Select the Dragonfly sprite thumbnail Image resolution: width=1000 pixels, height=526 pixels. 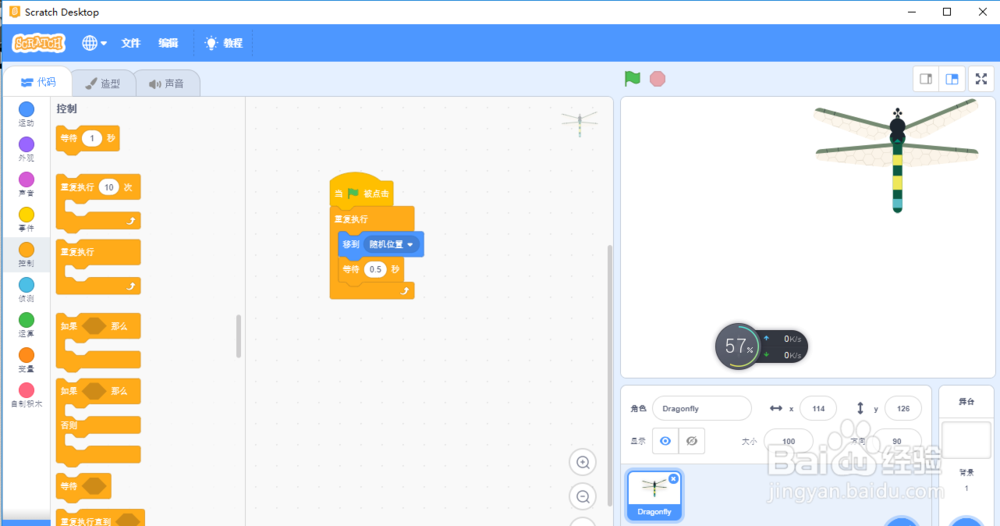(654, 495)
